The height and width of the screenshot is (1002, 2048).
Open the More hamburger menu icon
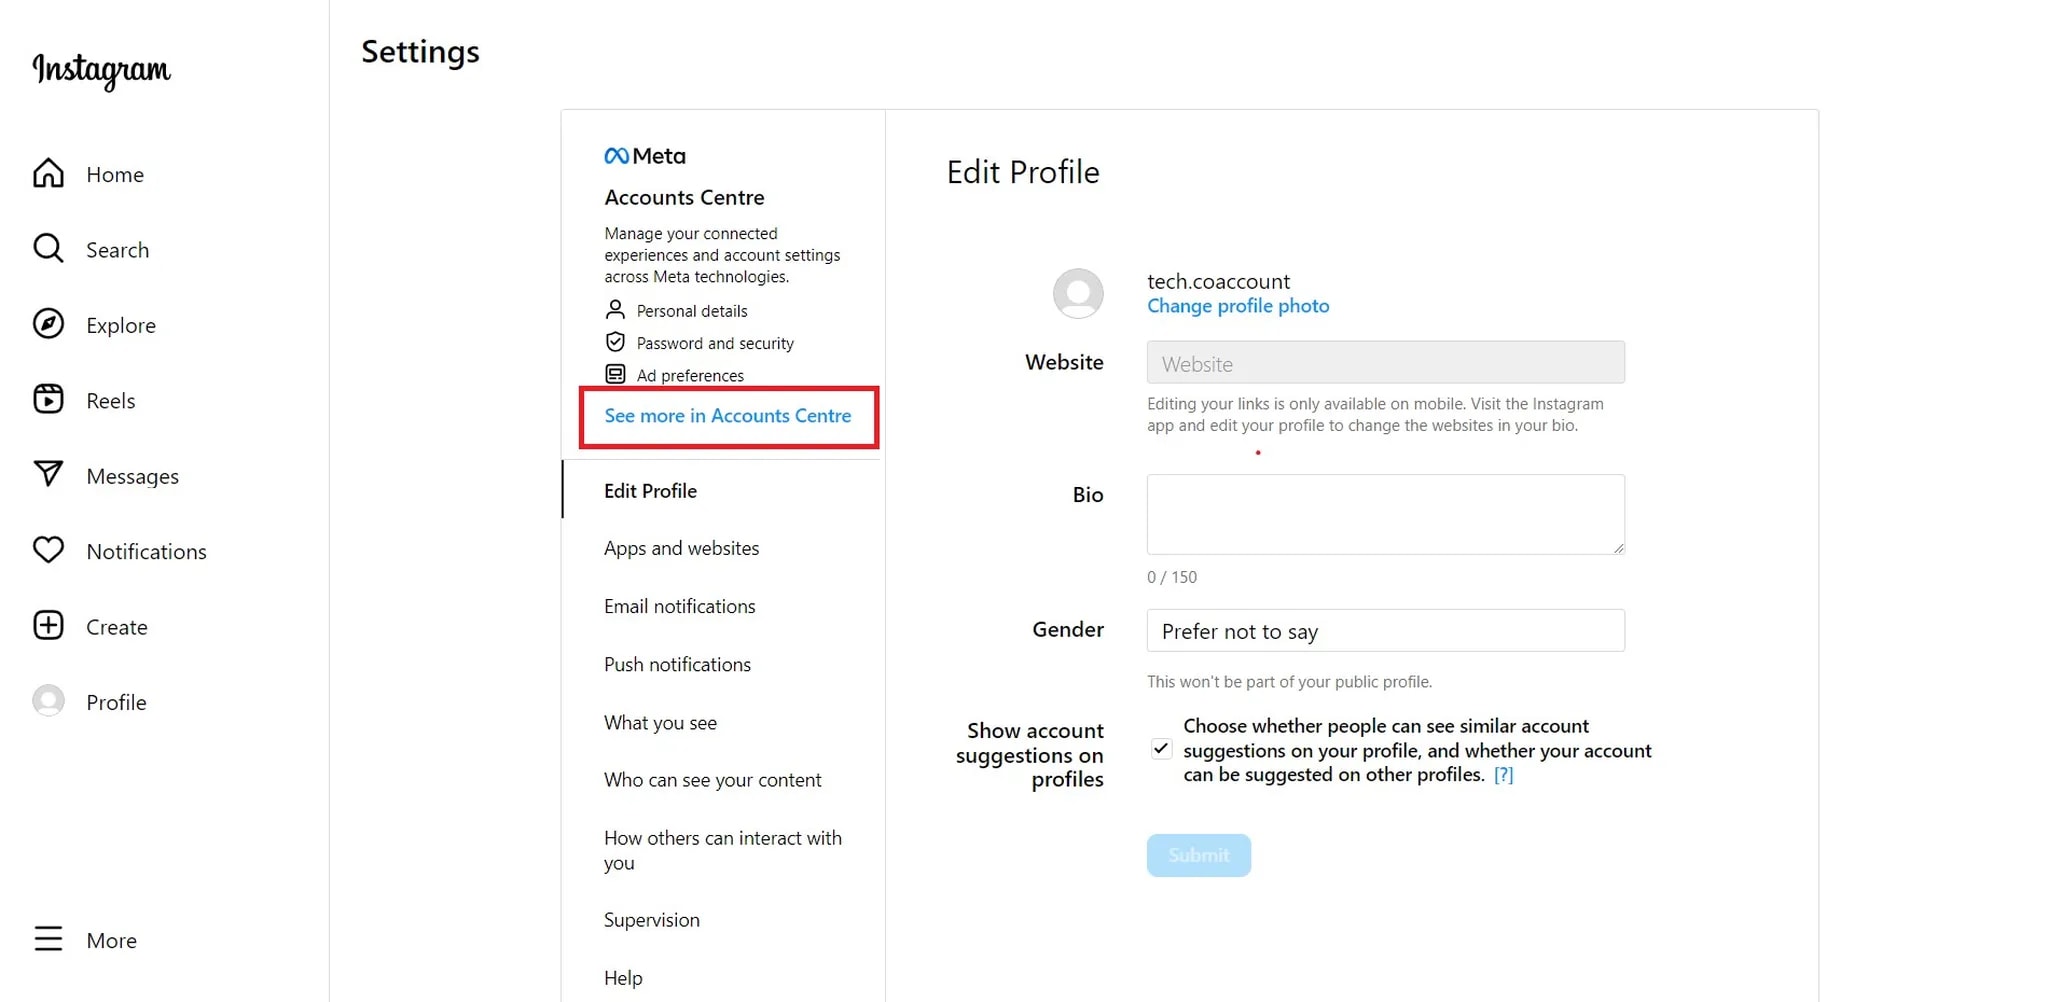[48, 939]
